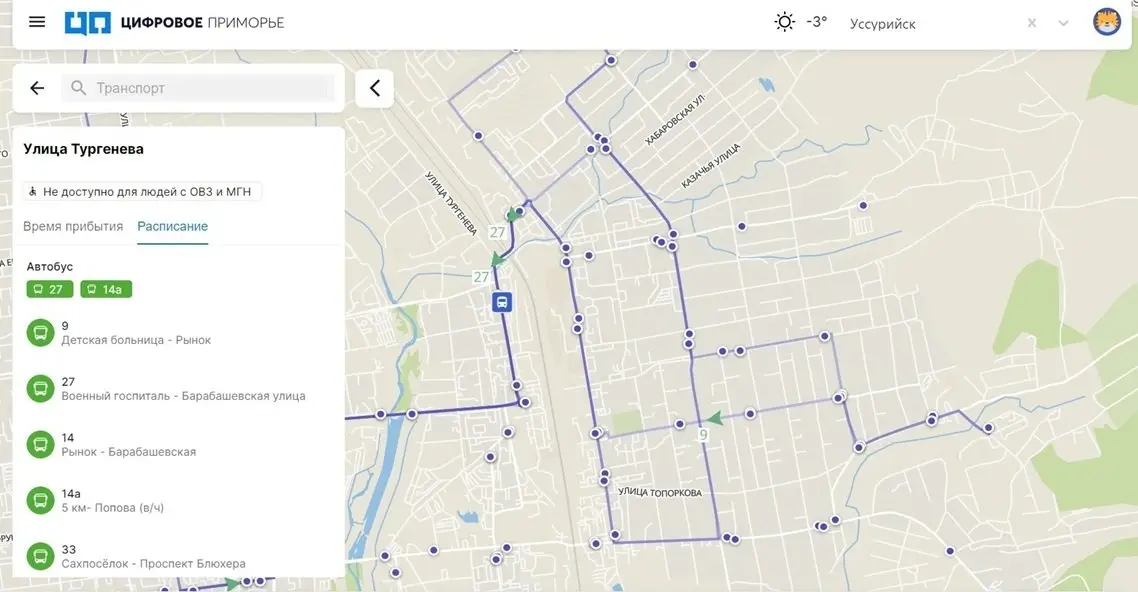This screenshot has width=1138, height=592.
Task: Click the accessibility notice for ОВЗ и МГН
Action: point(142,191)
